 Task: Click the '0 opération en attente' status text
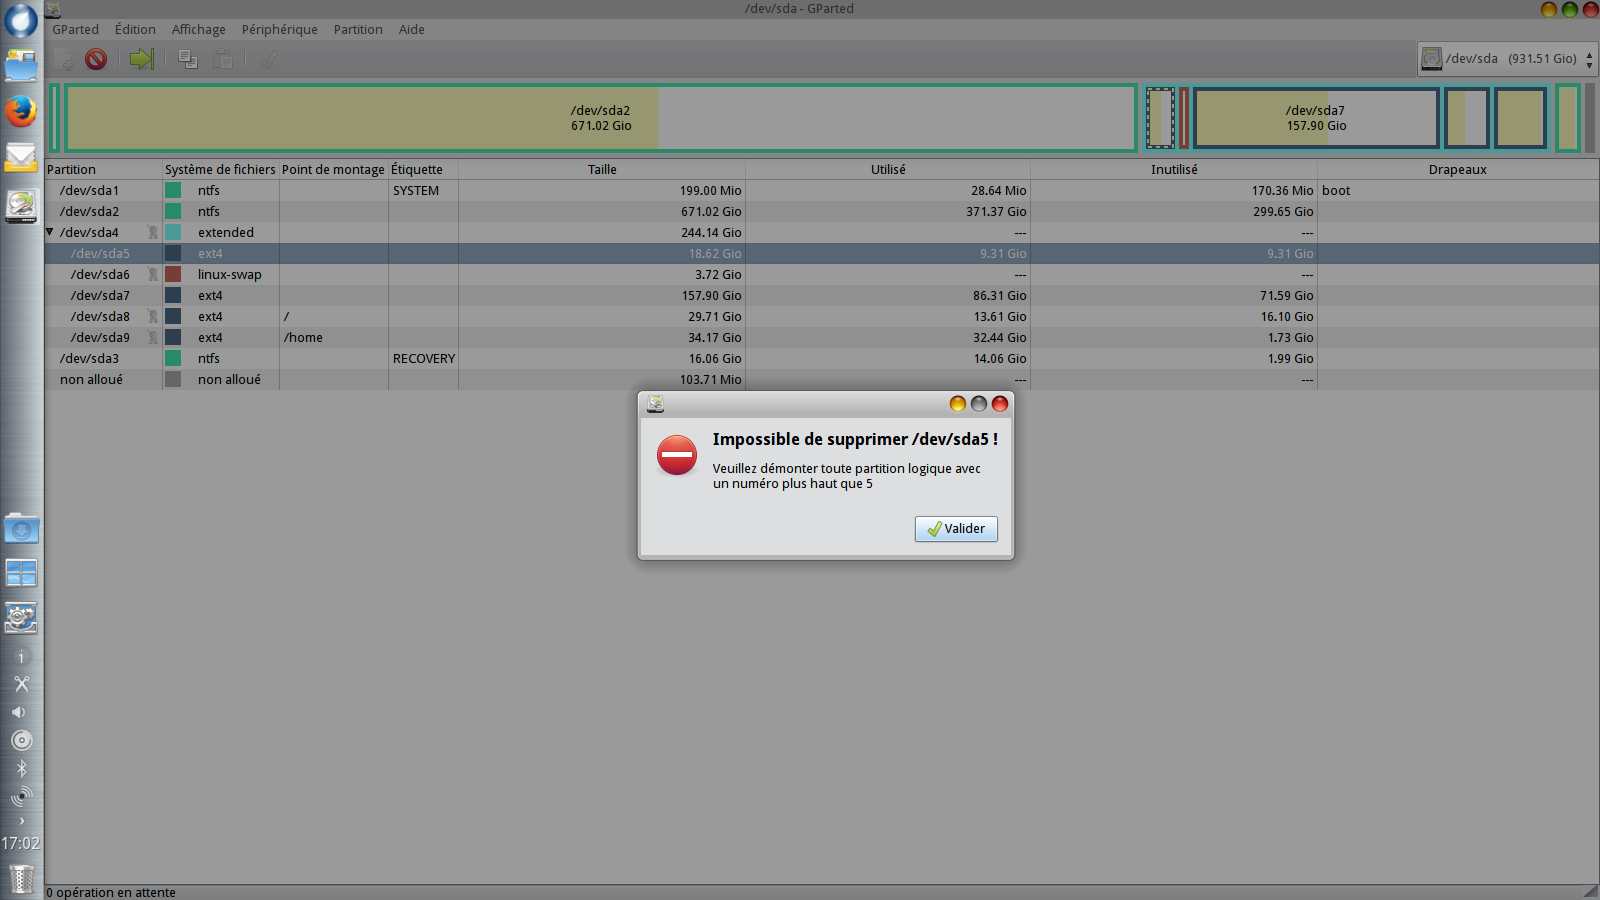pyautogui.click(x=111, y=893)
